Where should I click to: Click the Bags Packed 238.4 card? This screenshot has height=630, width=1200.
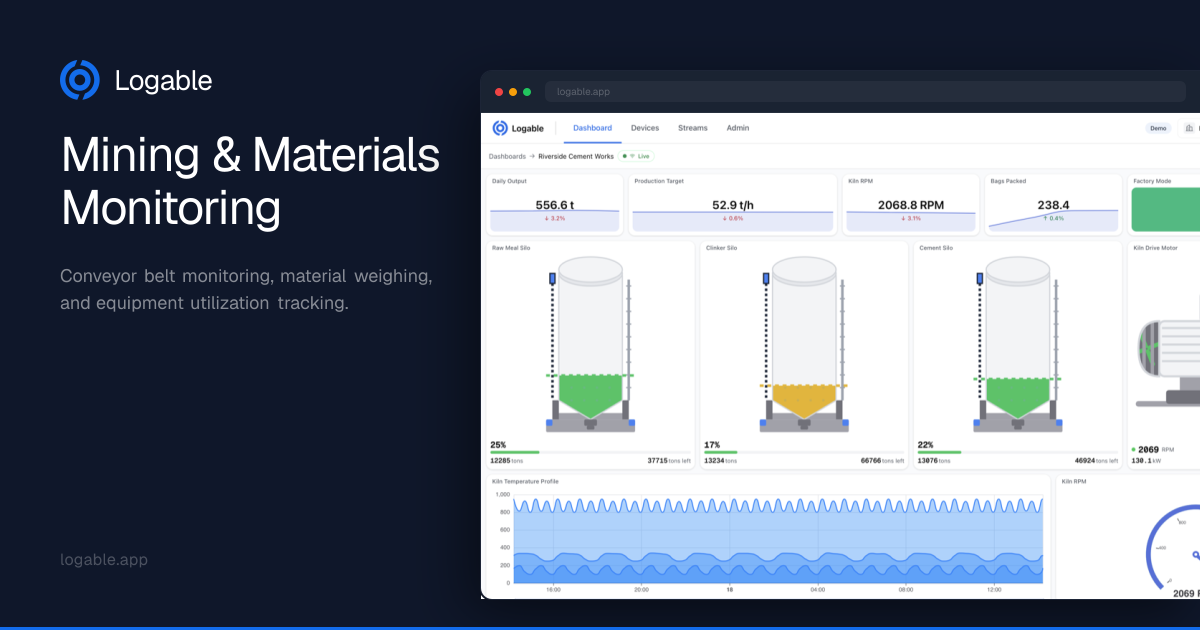1053,205
